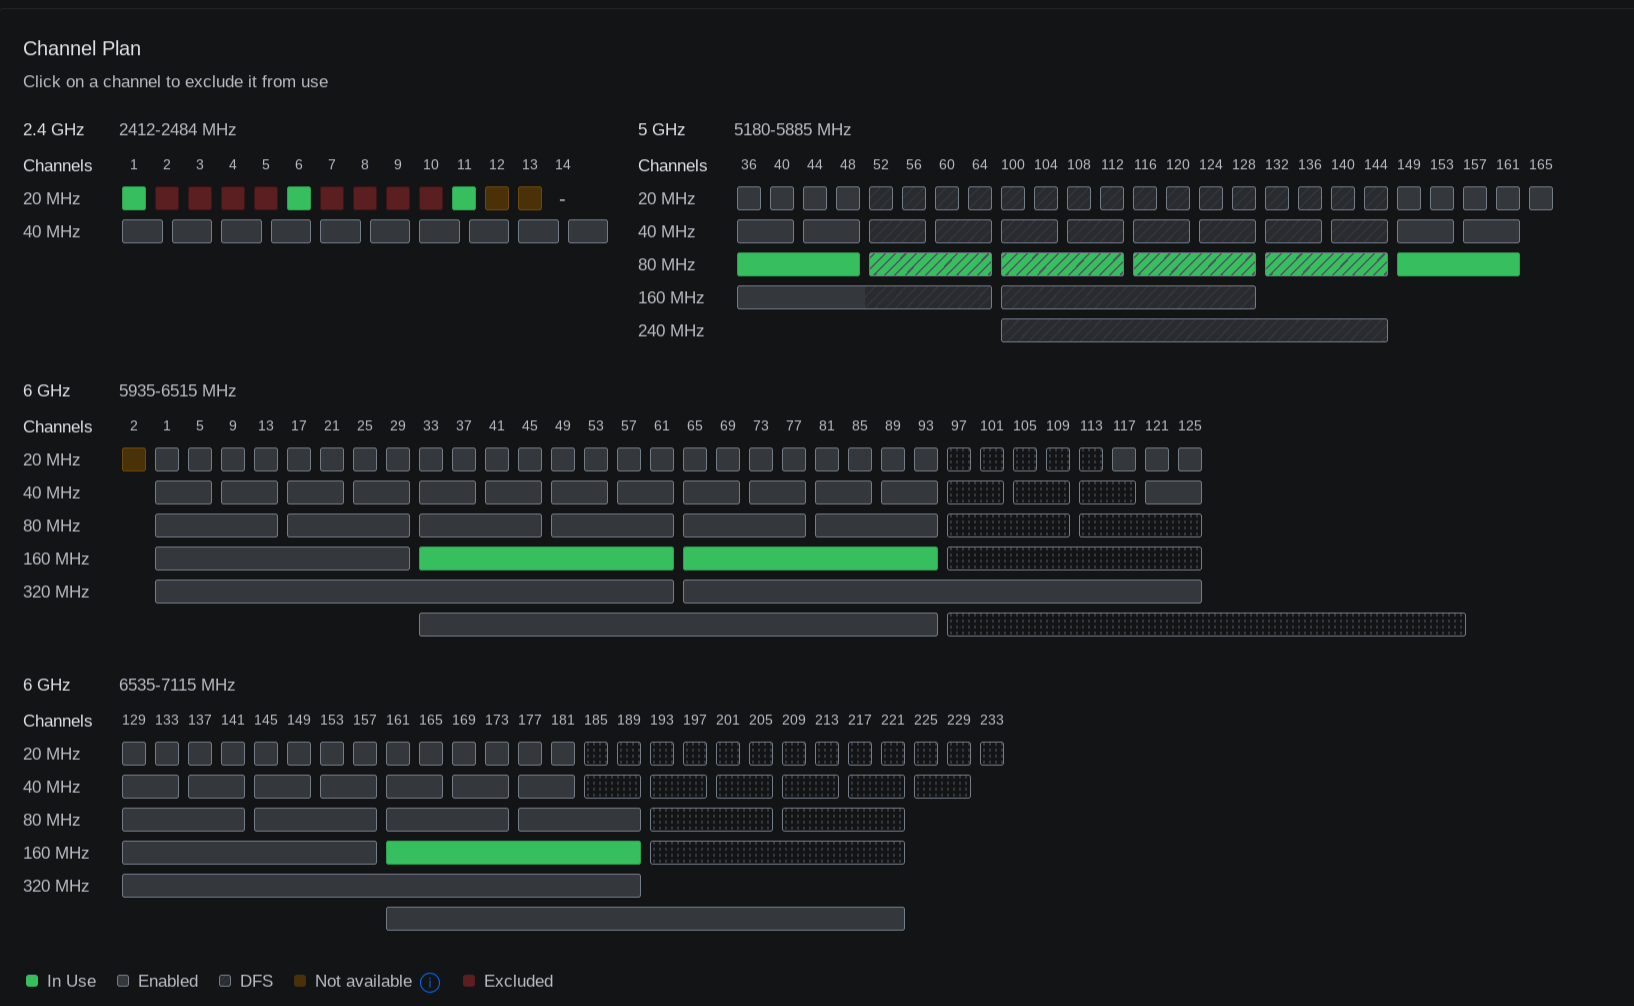This screenshot has height=1006, width=1634.
Task: Click the 80 MHz block spanning channels 129-141
Action: click(x=183, y=819)
